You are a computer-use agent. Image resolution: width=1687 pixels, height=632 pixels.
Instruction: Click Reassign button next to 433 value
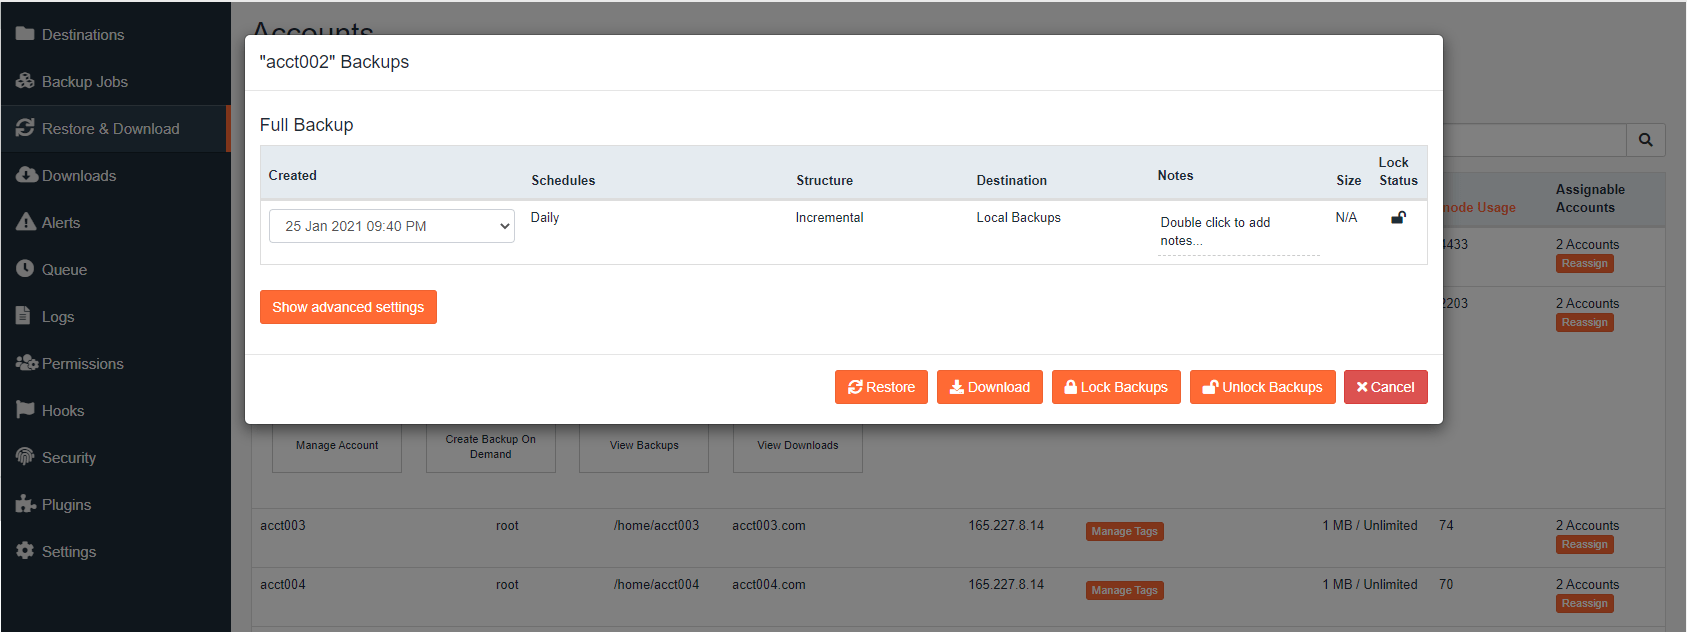click(x=1585, y=264)
